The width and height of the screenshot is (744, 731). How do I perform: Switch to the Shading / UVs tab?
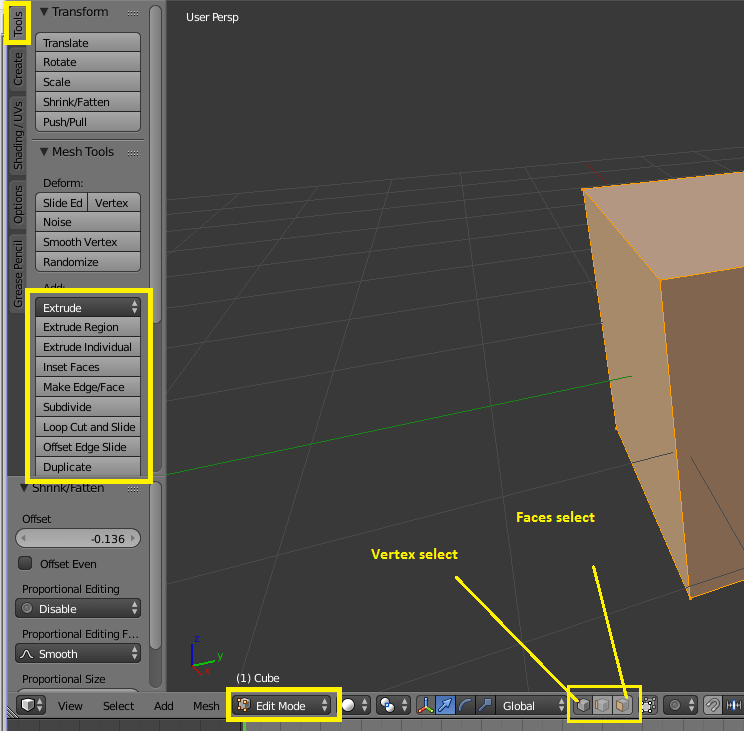(x=18, y=135)
